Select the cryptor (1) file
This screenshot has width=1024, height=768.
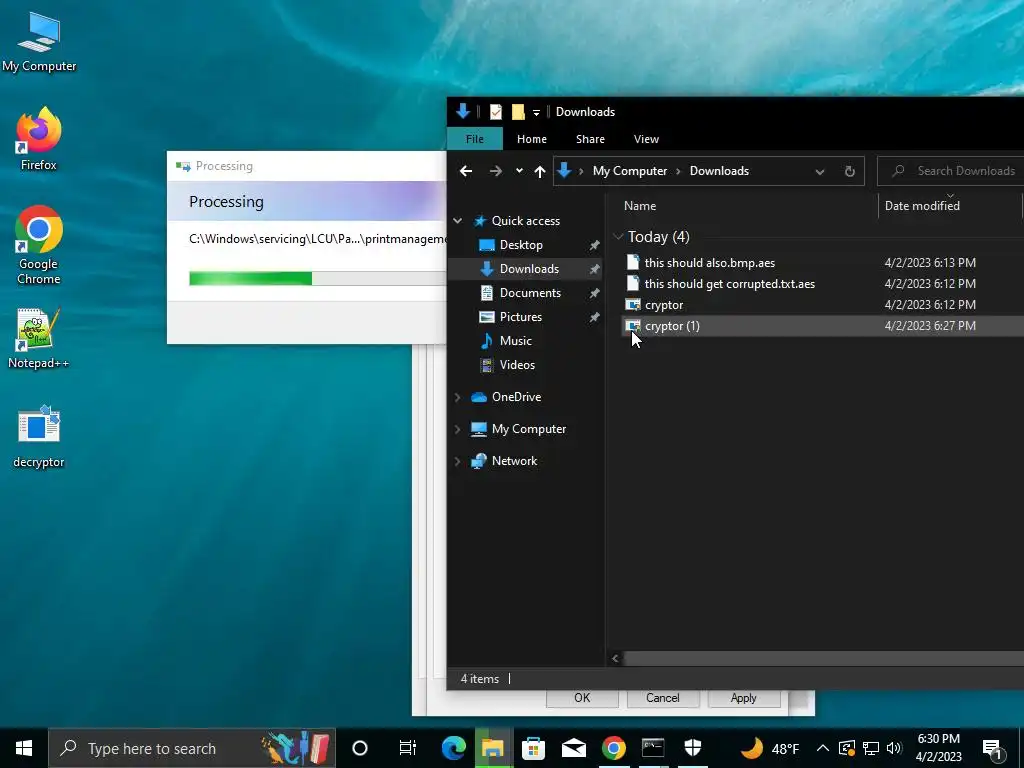pos(672,325)
